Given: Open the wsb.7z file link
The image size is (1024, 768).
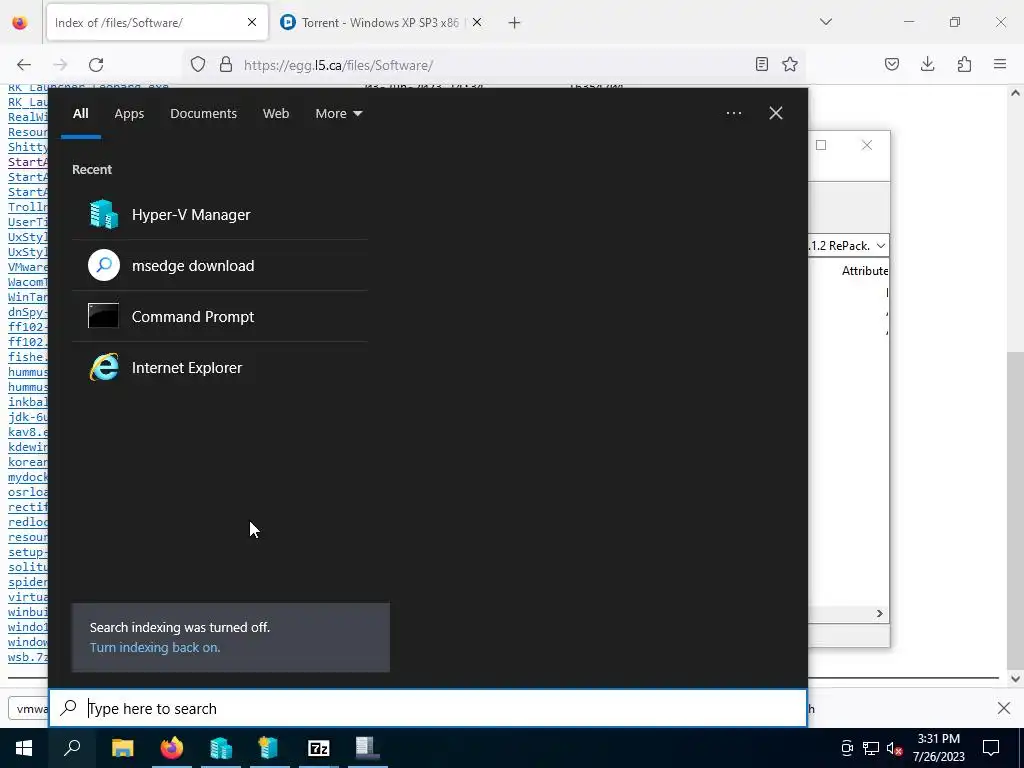Looking at the screenshot, I should pyautogui.click(x=27, y=657).
